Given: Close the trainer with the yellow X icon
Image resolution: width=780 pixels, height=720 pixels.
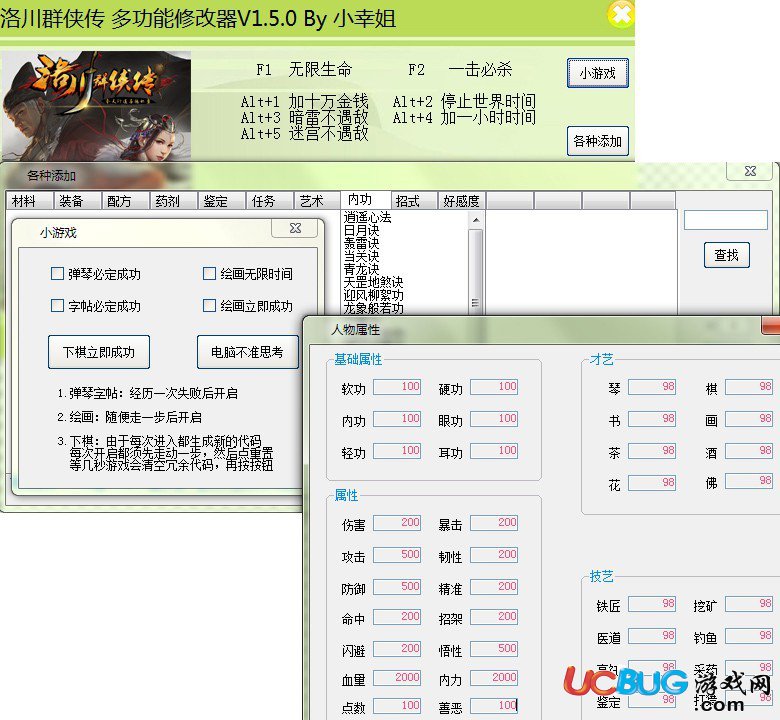Looking at the screenshot, I should 621,14.
